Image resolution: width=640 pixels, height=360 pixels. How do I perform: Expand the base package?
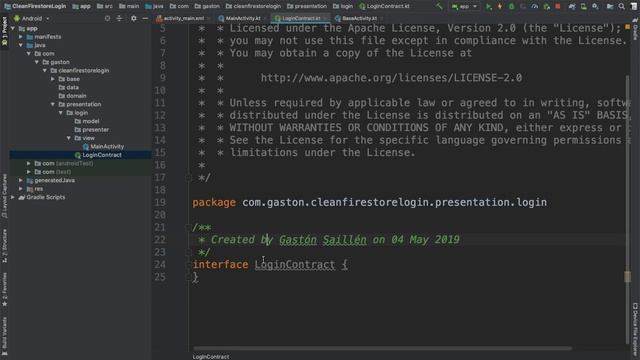click(x=53, y=79)
